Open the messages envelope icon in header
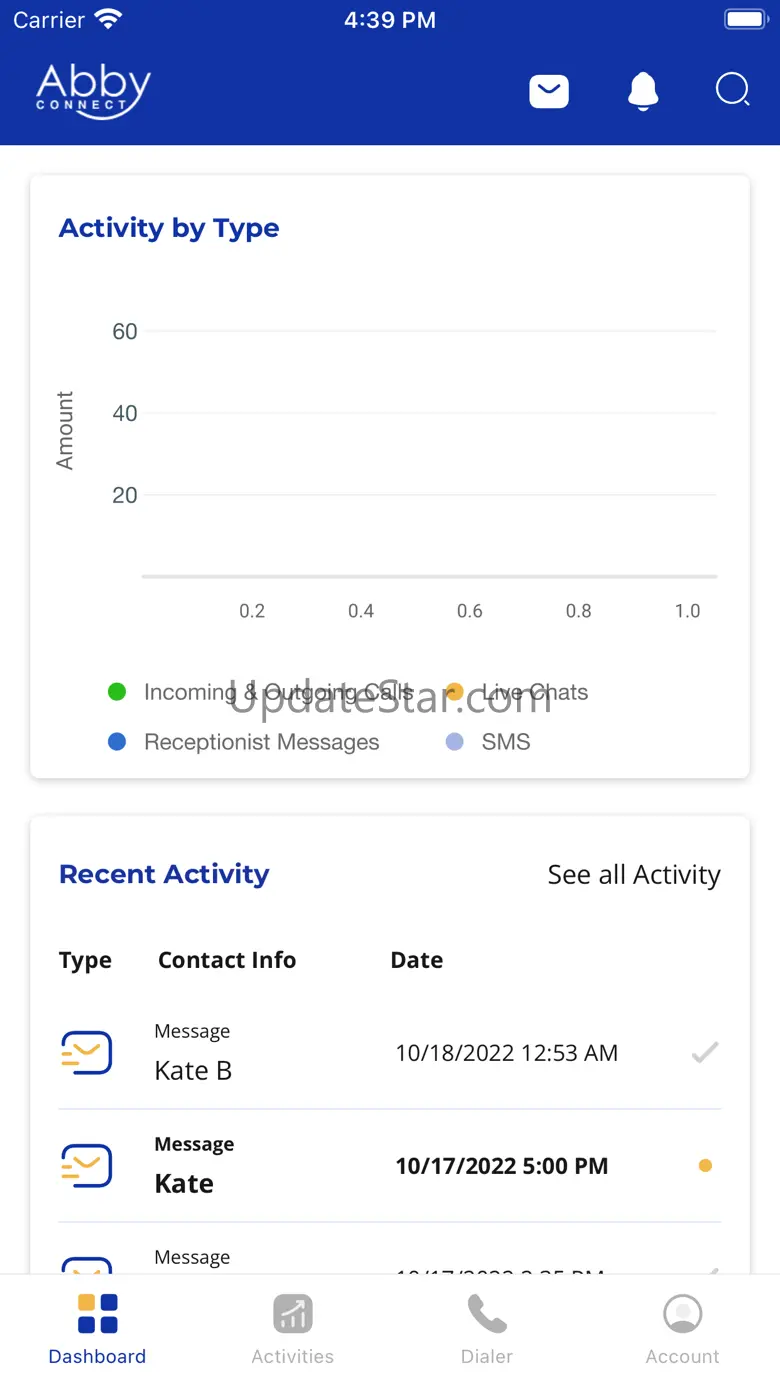 pos(549,92)
